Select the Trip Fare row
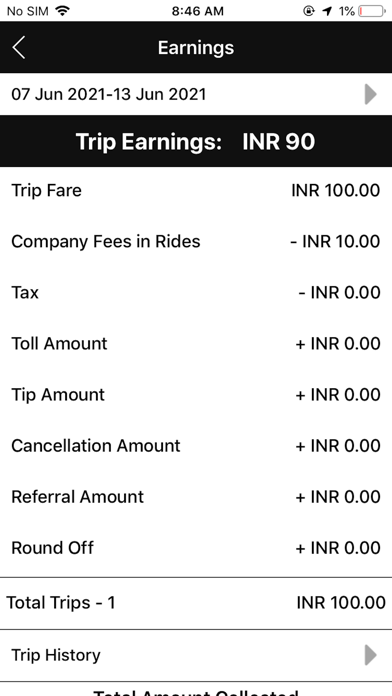 point(196,190)
